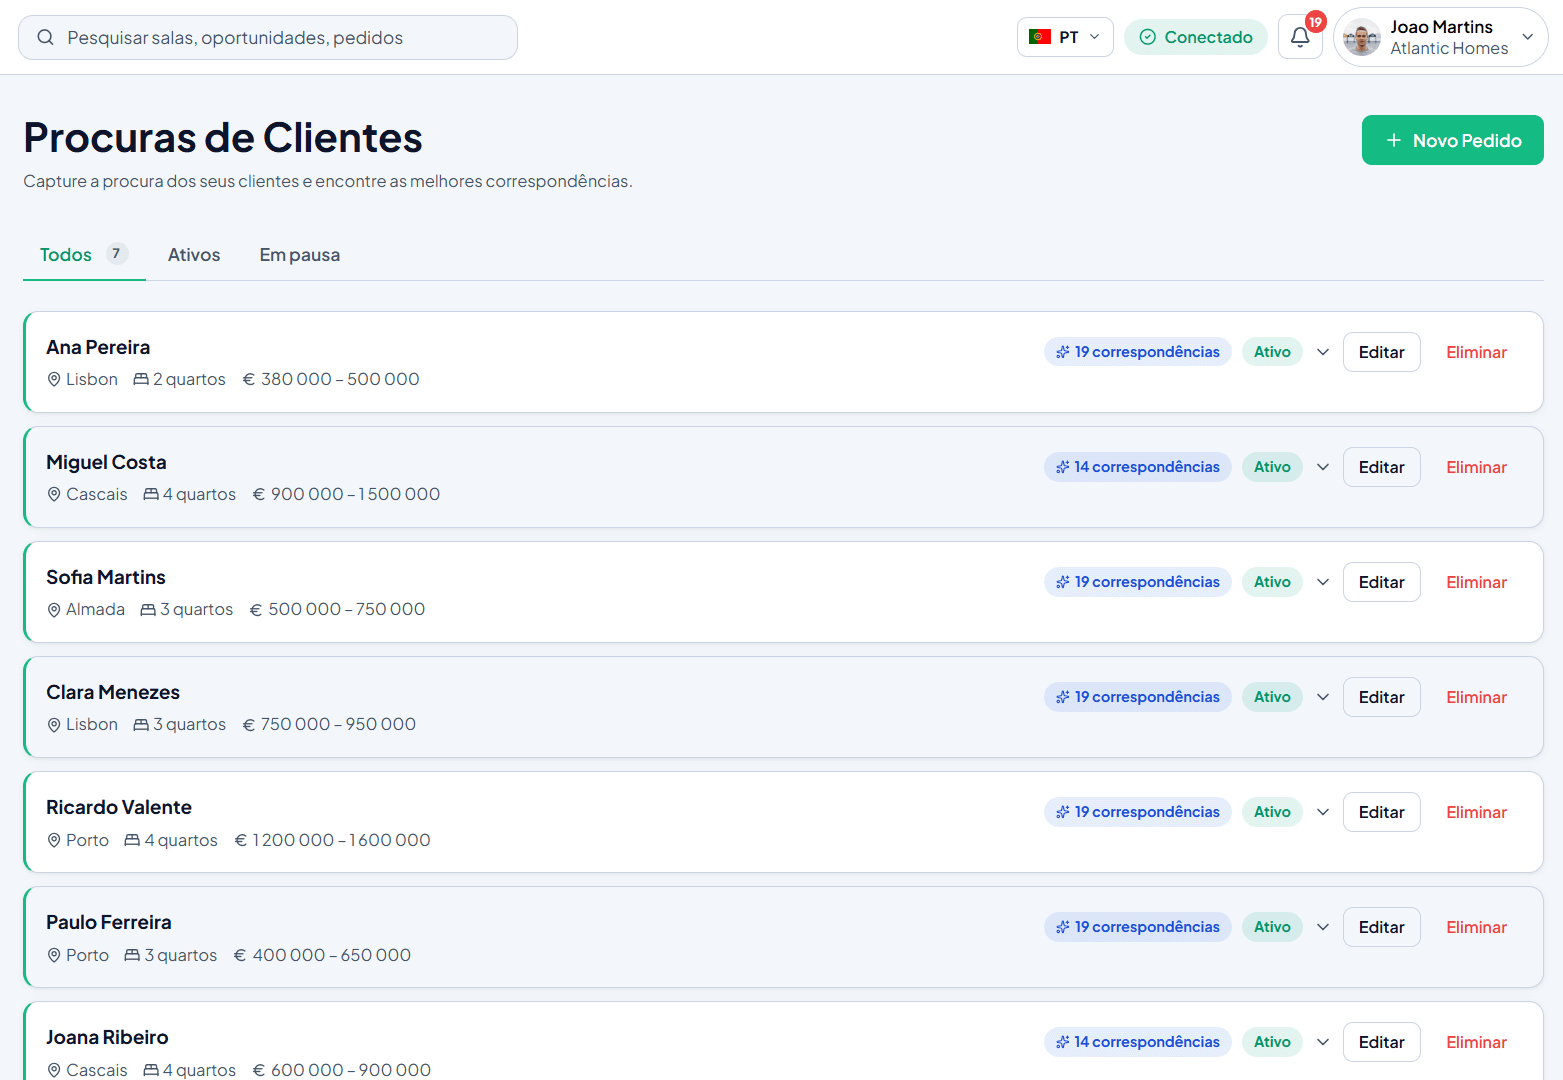Click the search magnifier icon

[45, 37]
